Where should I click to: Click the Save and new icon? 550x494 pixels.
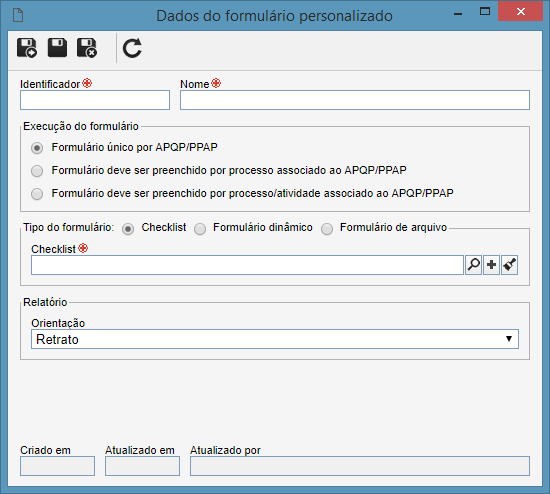pyautogui.click(x=27, y=48)
